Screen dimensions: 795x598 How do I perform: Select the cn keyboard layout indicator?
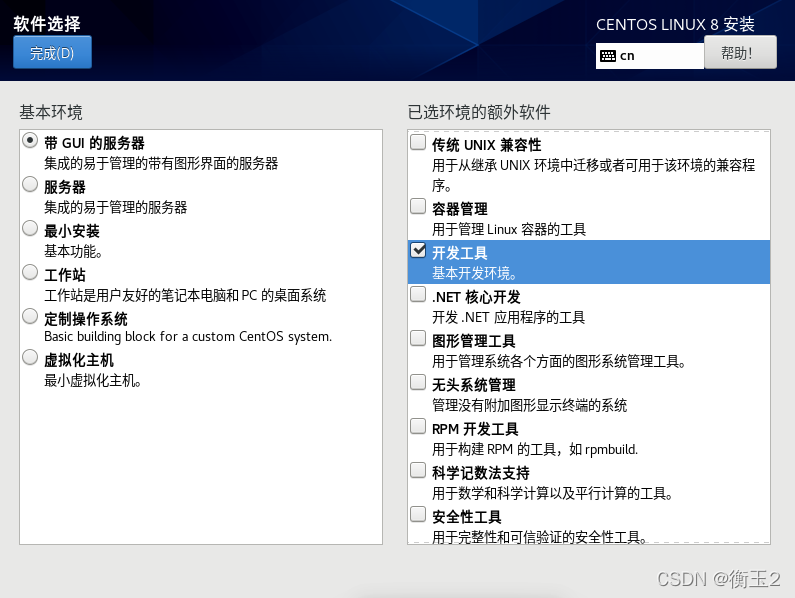649,56
